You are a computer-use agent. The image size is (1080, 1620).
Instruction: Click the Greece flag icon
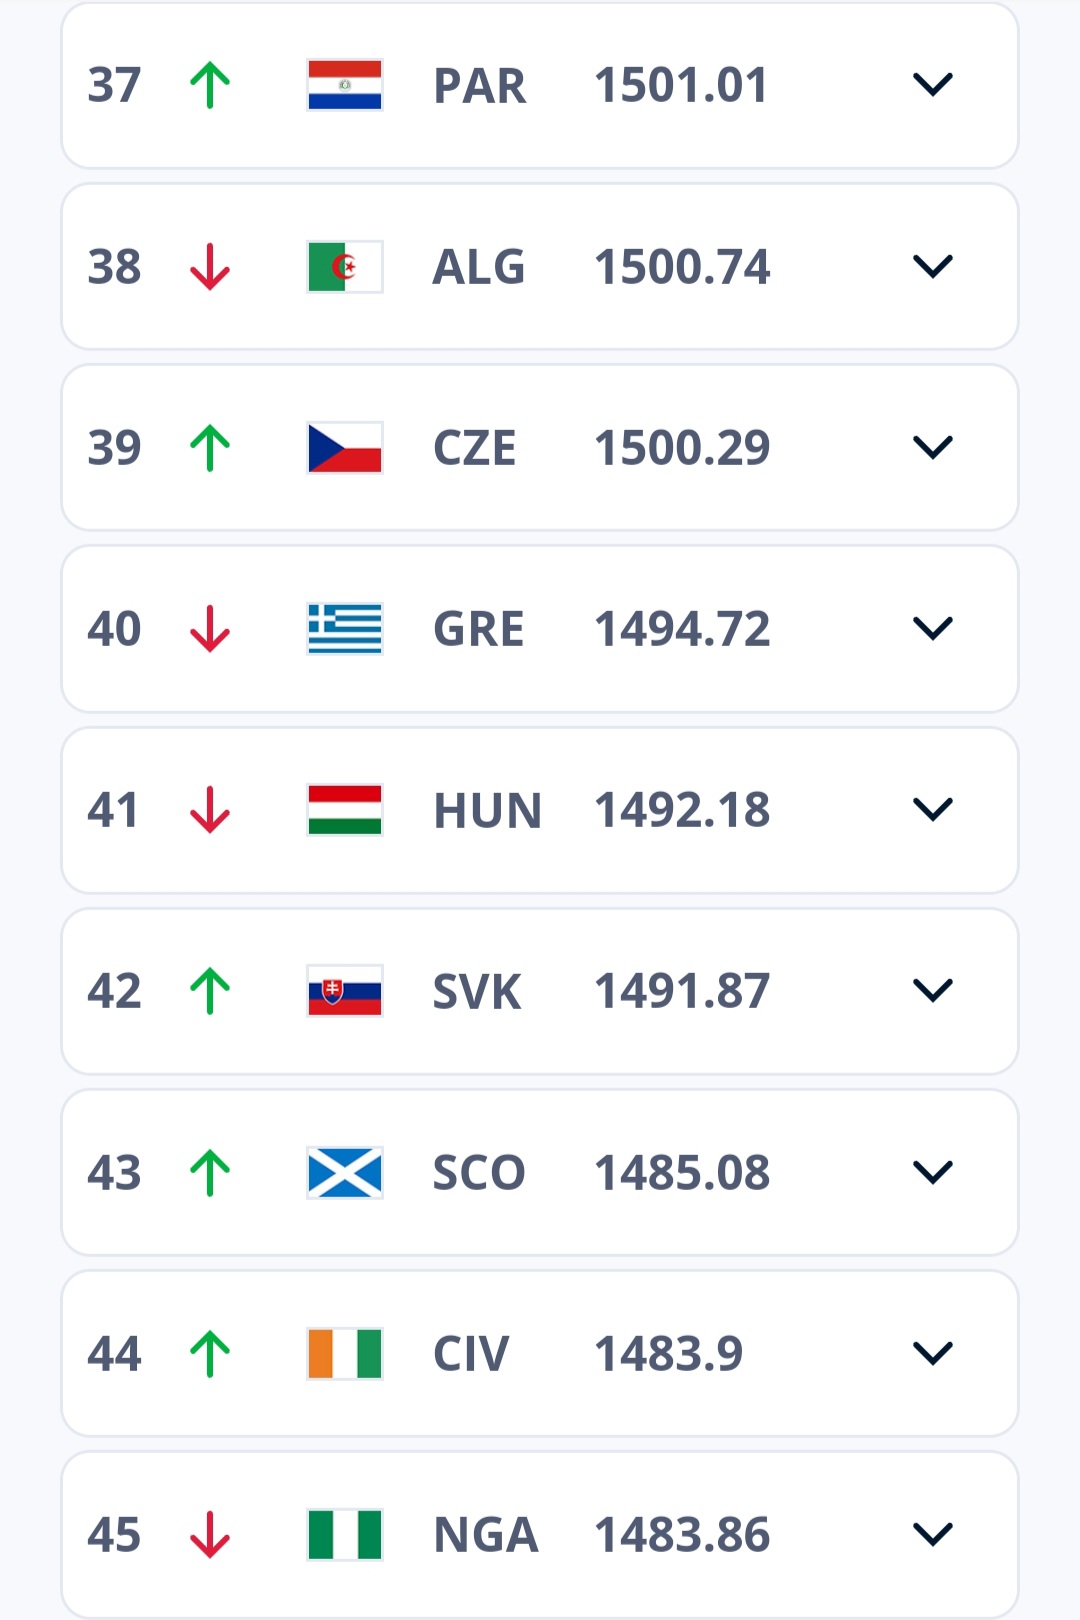[x=345, y=629]
